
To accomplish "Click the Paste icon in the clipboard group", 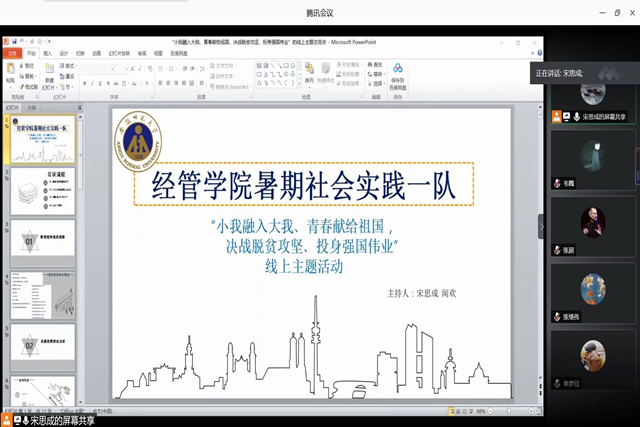I will [x=11, y=69].
